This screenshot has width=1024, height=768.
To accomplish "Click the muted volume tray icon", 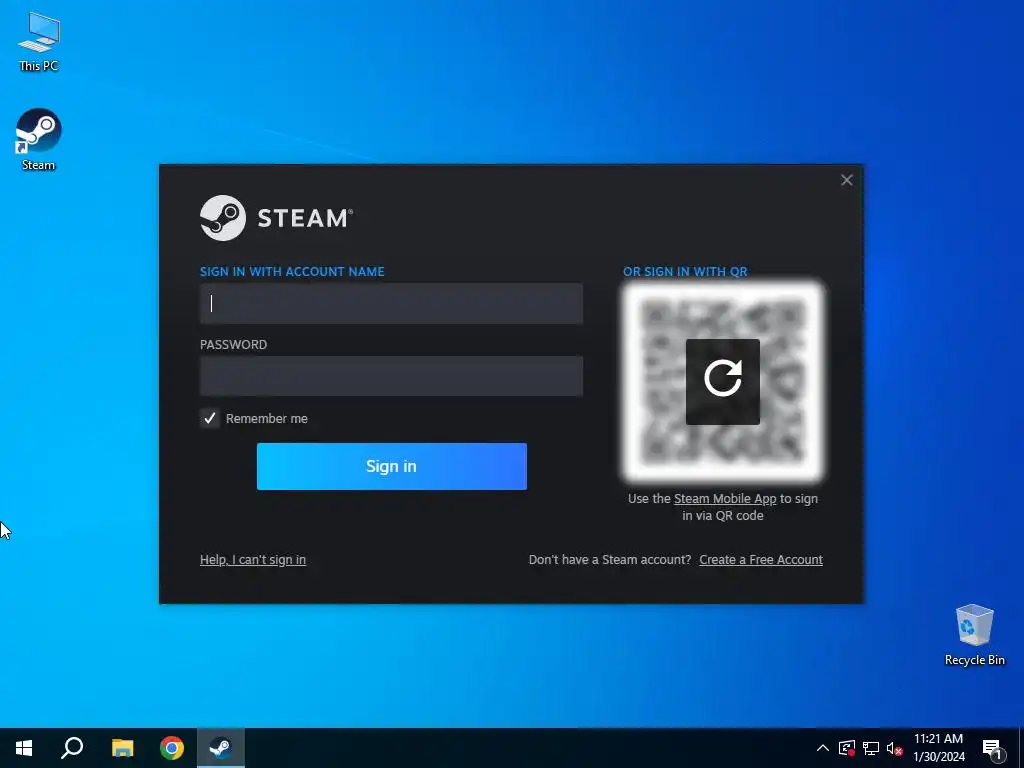I will point(894,748).
